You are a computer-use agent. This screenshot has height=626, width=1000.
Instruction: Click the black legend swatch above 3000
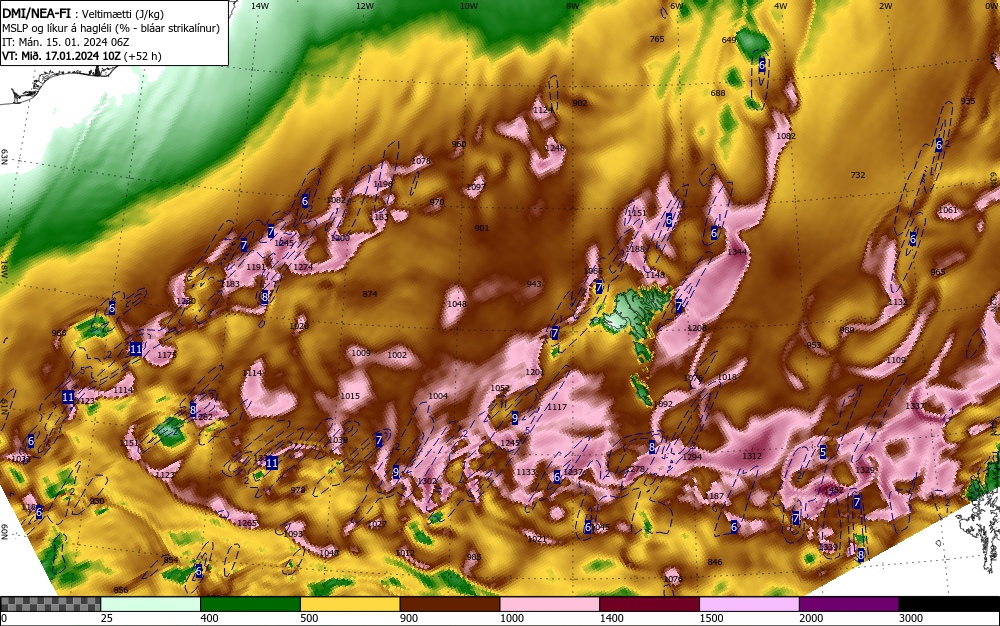pyautogui.click(x=949, y=604)
